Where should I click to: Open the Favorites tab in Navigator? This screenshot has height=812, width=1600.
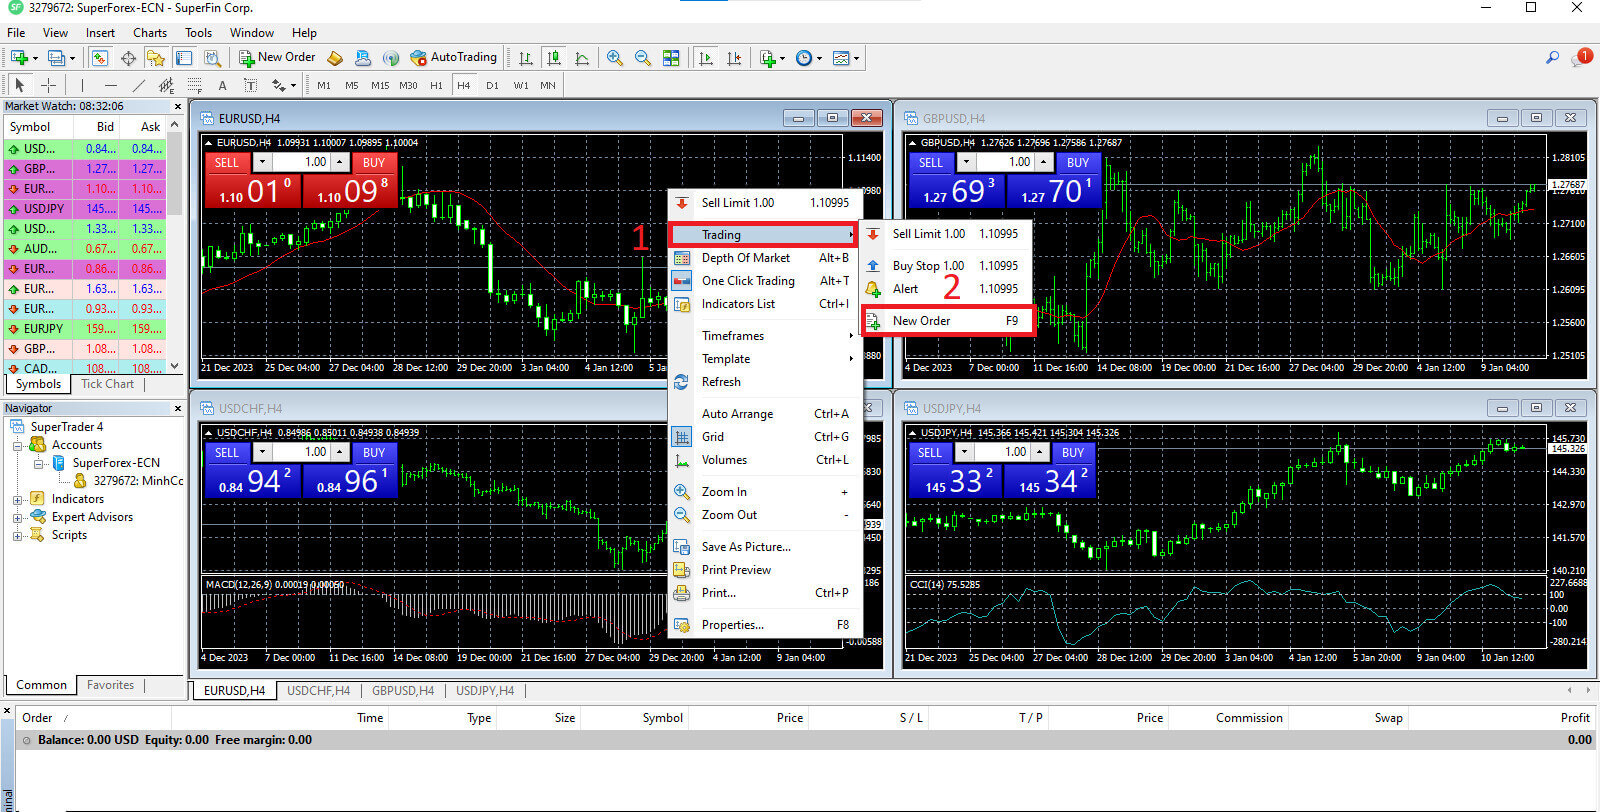tap(110, 685)
